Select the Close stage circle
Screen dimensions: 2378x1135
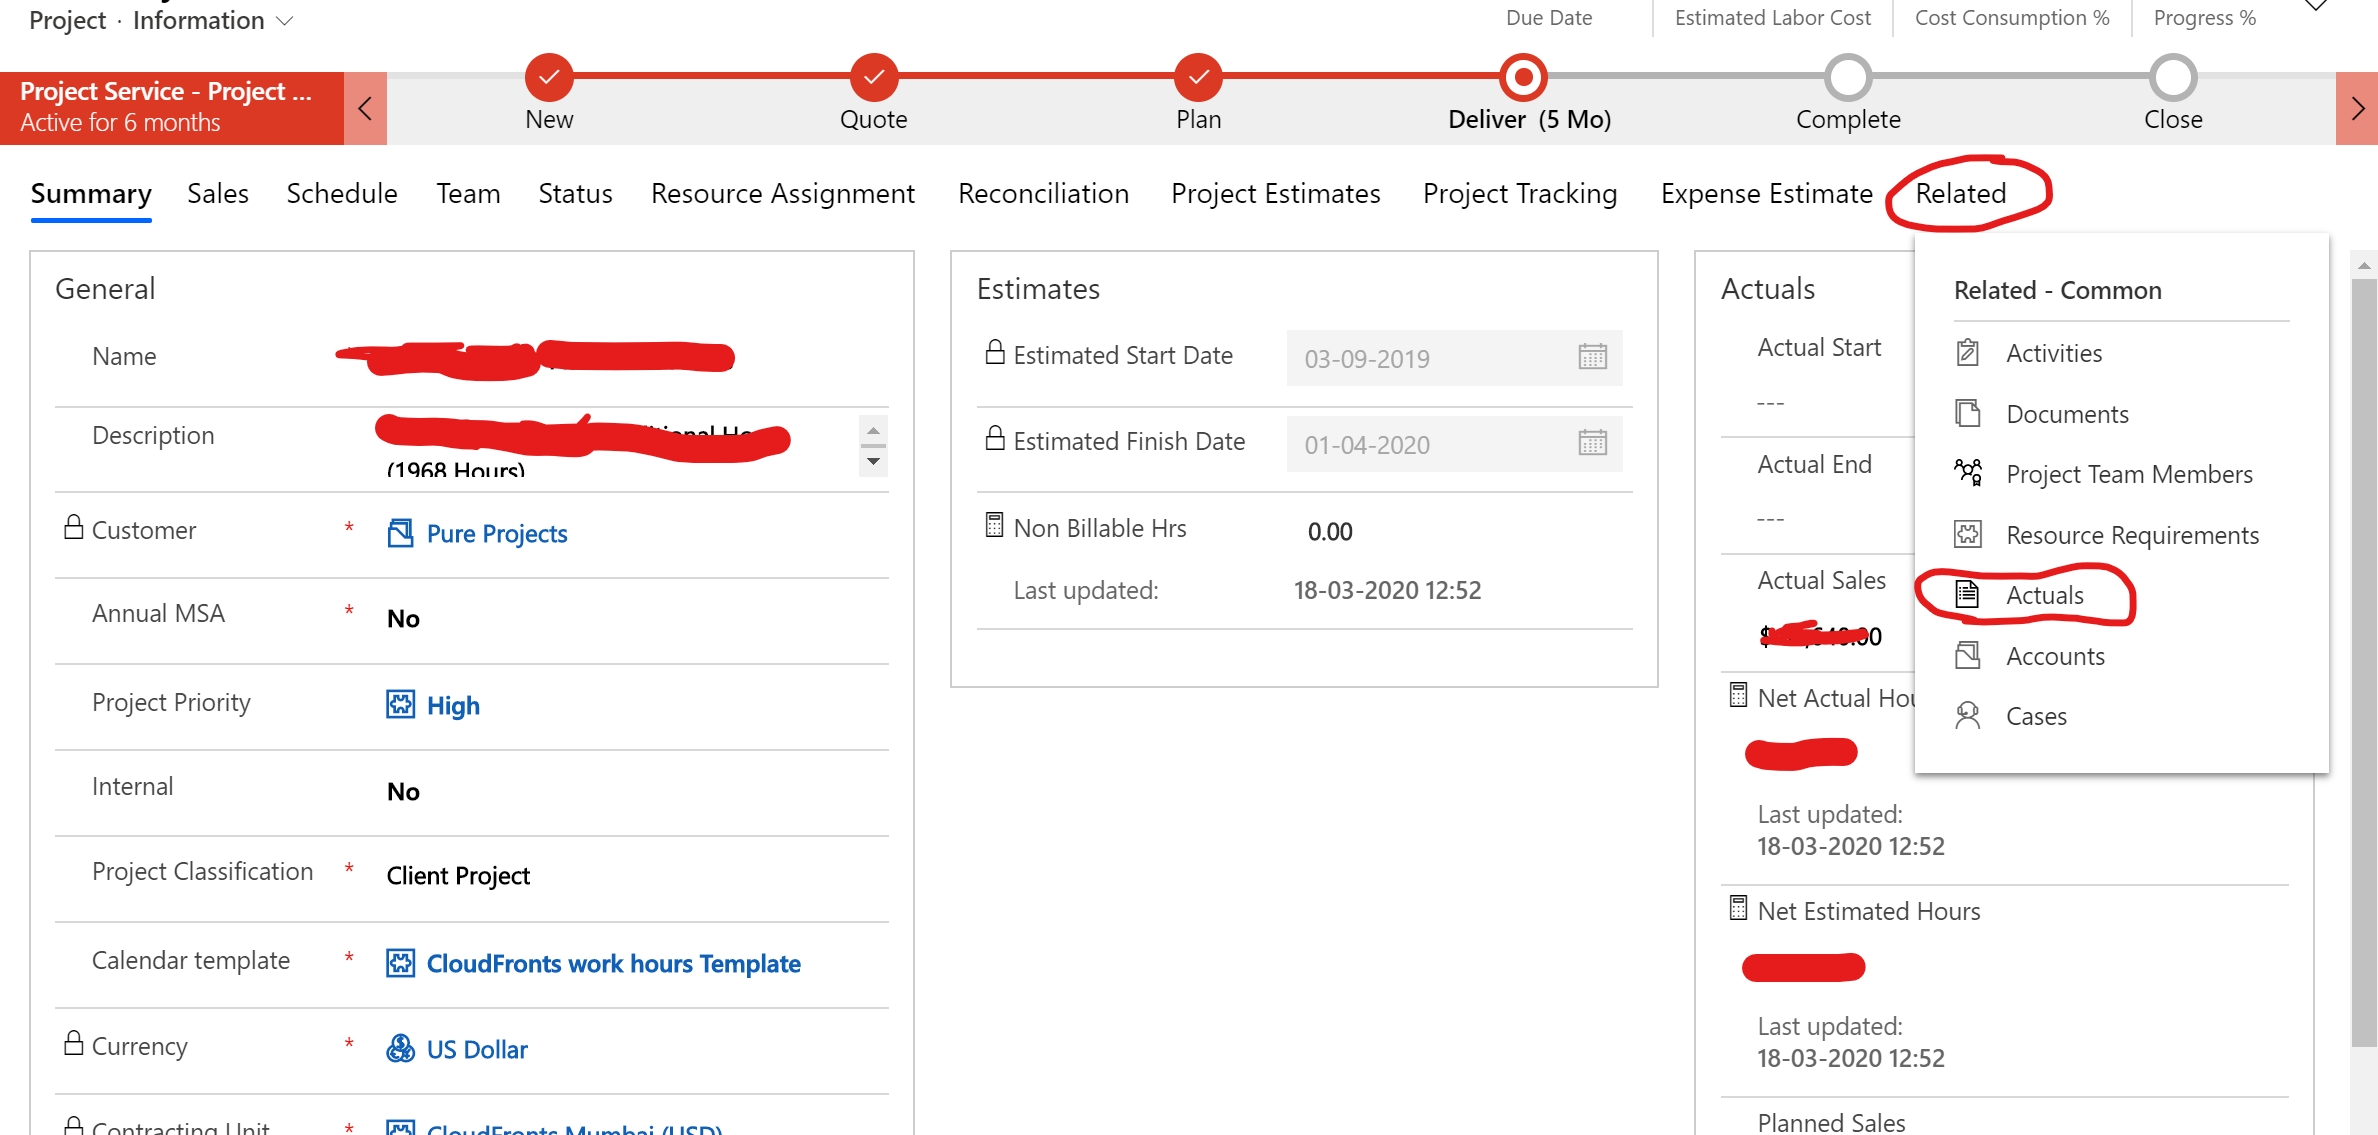point(2173,77)
